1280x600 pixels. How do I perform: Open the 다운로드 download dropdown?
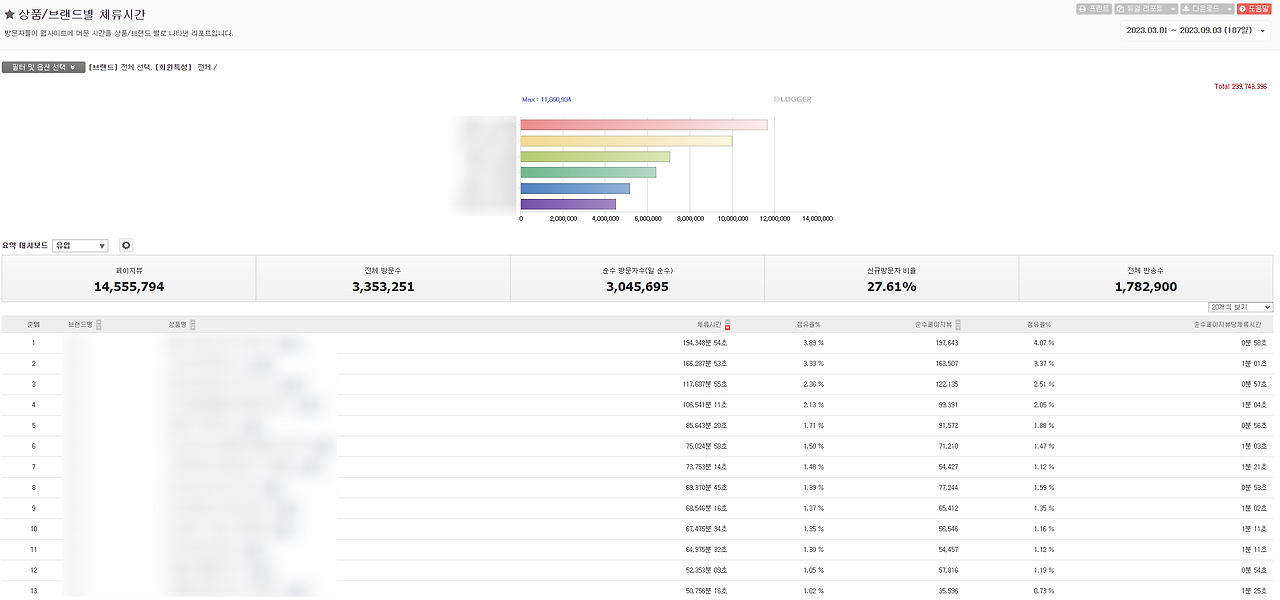[1207, 8]
